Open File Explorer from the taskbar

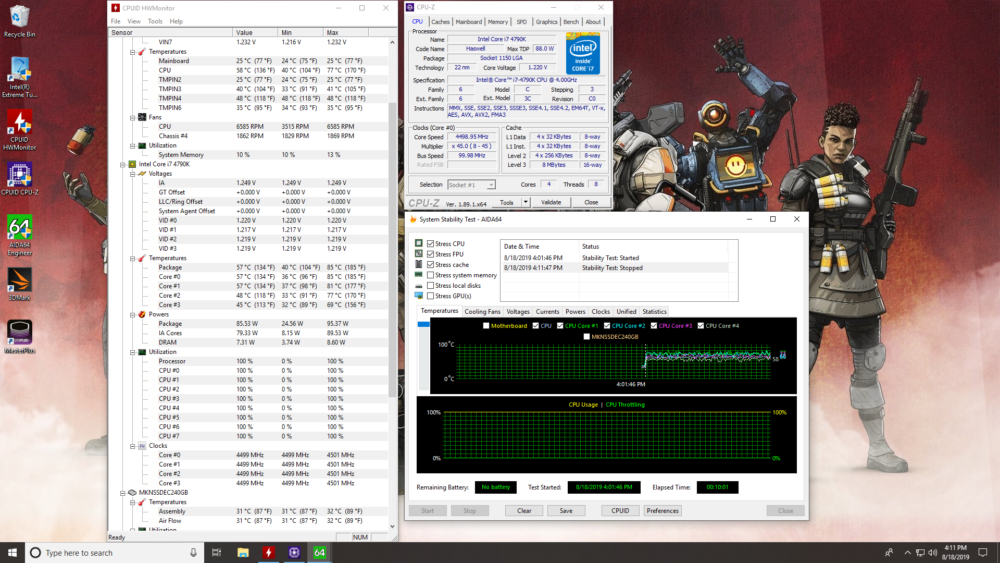pos(242,552)
